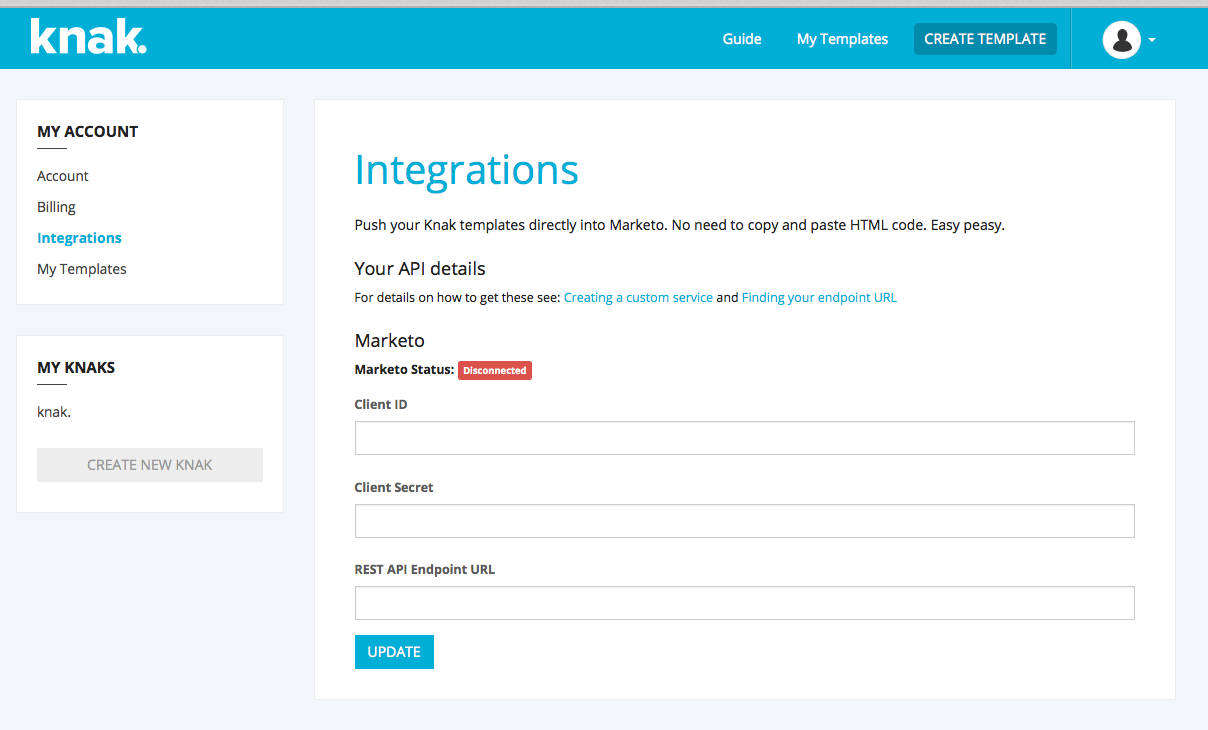
Task: Focus the Client Secret input field
Action: click(744, 521)
